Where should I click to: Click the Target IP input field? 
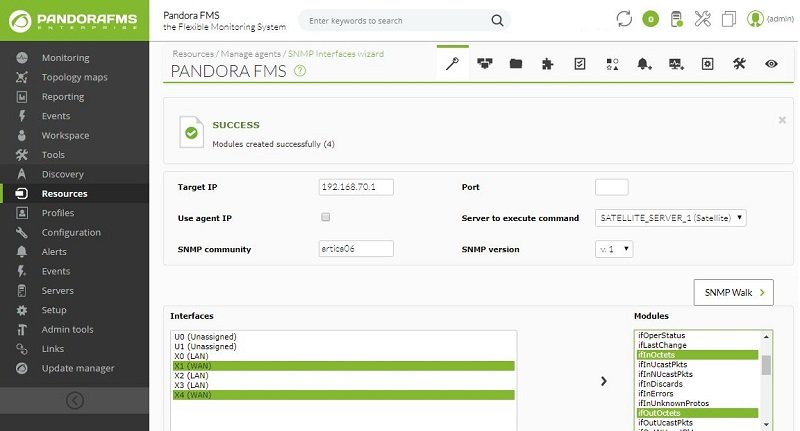tap(356, 187)
